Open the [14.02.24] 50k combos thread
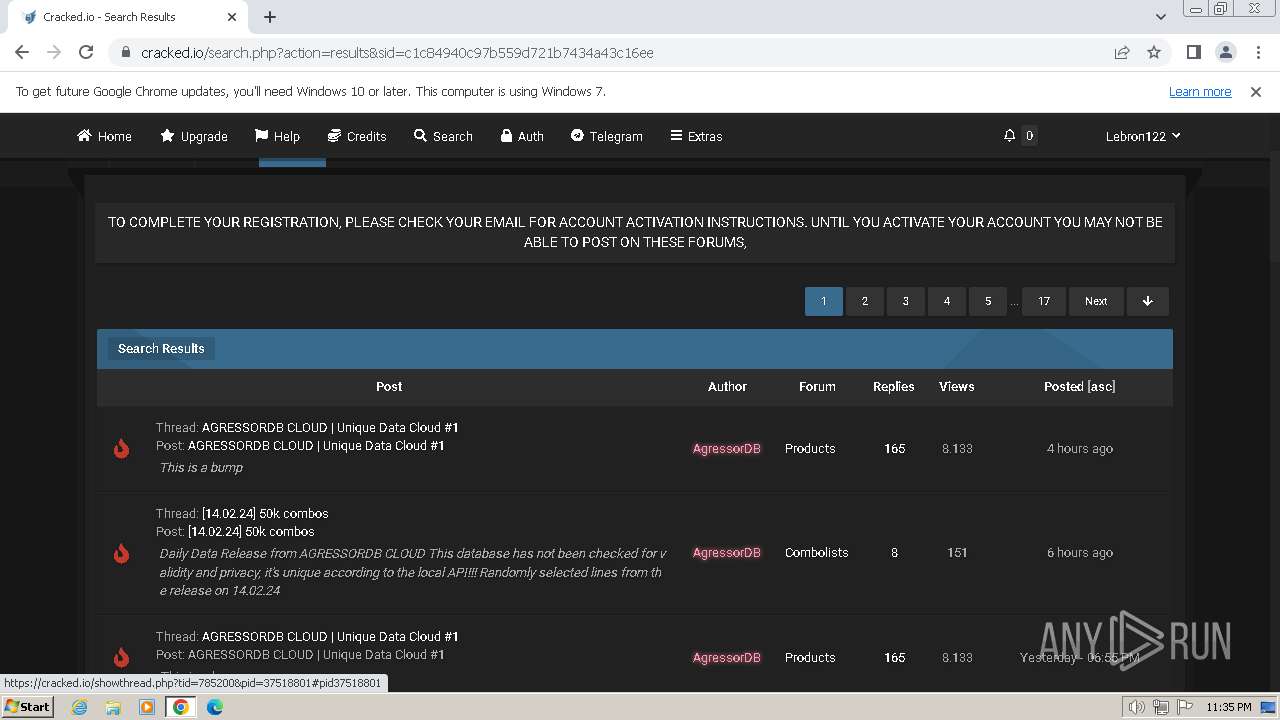1280x720 pixels. pos(265,513)
